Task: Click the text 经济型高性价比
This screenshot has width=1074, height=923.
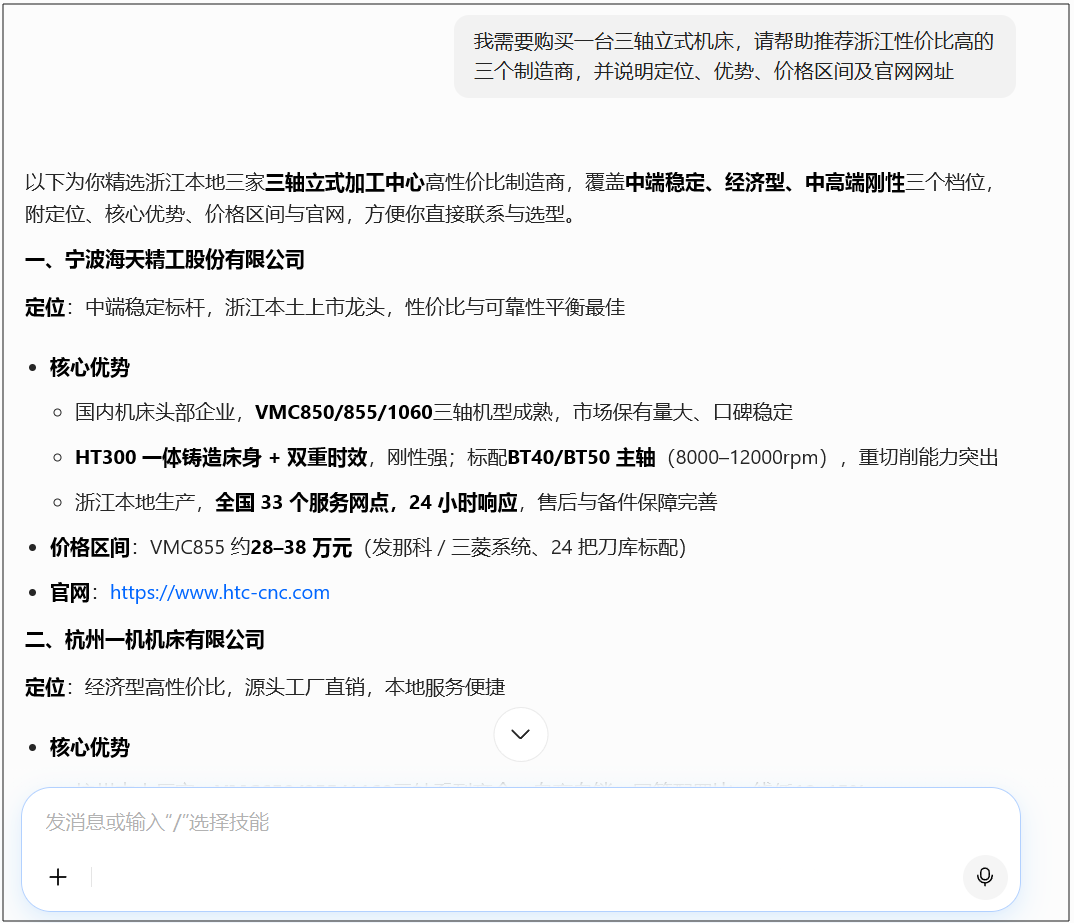Action: point(155,687)
